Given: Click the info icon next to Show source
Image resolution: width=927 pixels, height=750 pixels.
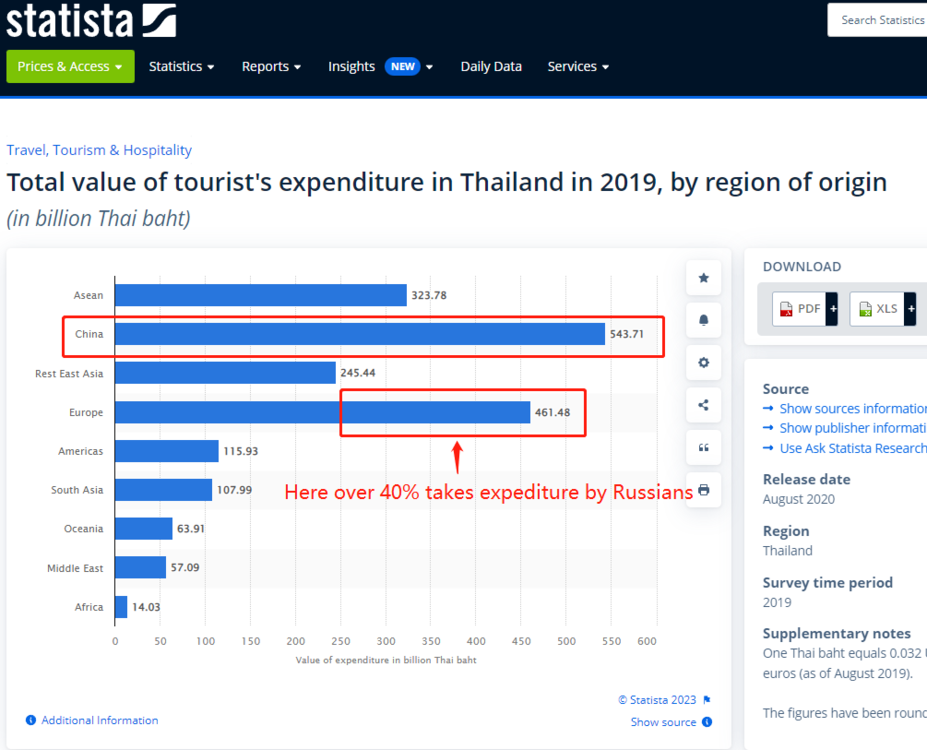Looking at the screenshot, I should pyautogui.click(x=707, y=722).
